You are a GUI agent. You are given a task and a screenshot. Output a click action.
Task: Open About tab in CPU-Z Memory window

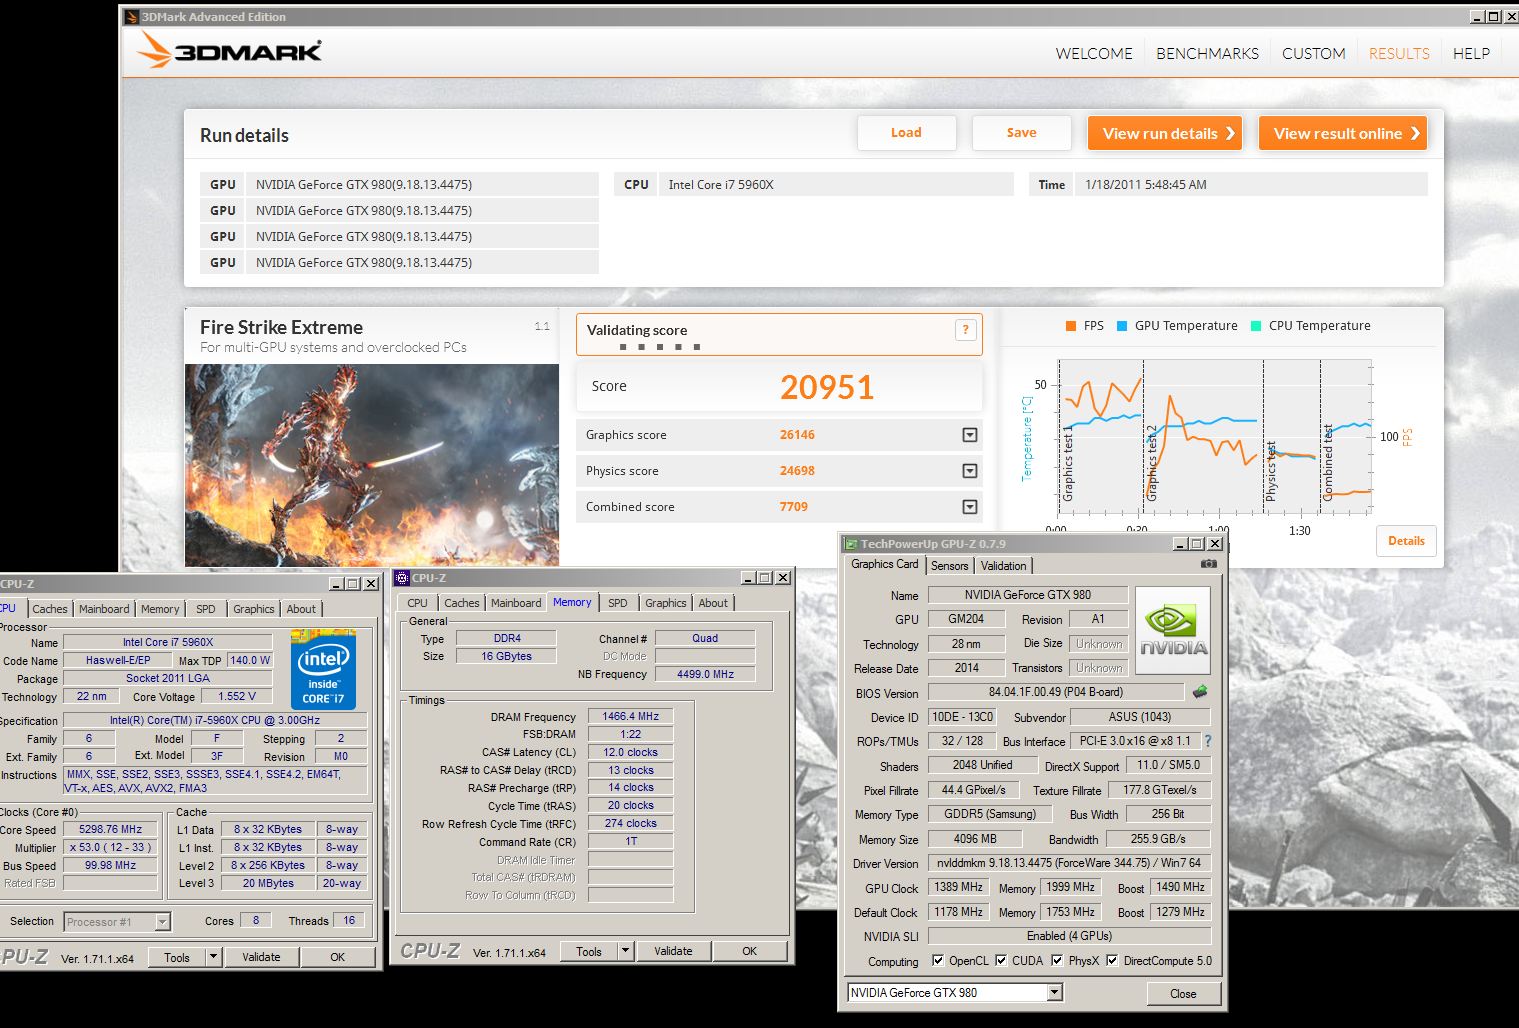[713, 603]
